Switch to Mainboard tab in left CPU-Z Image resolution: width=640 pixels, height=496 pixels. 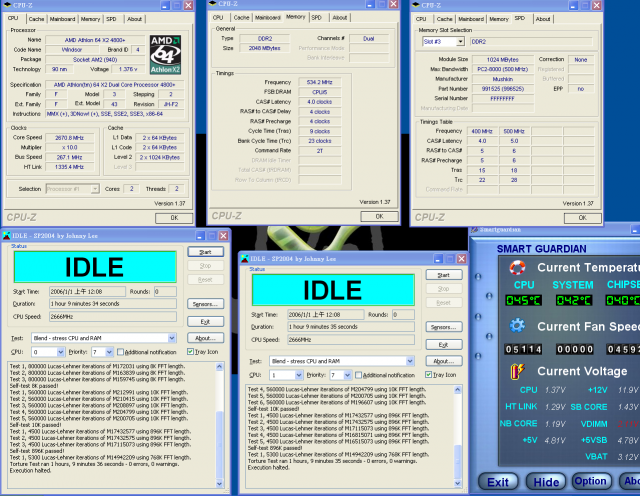(62, 19)
